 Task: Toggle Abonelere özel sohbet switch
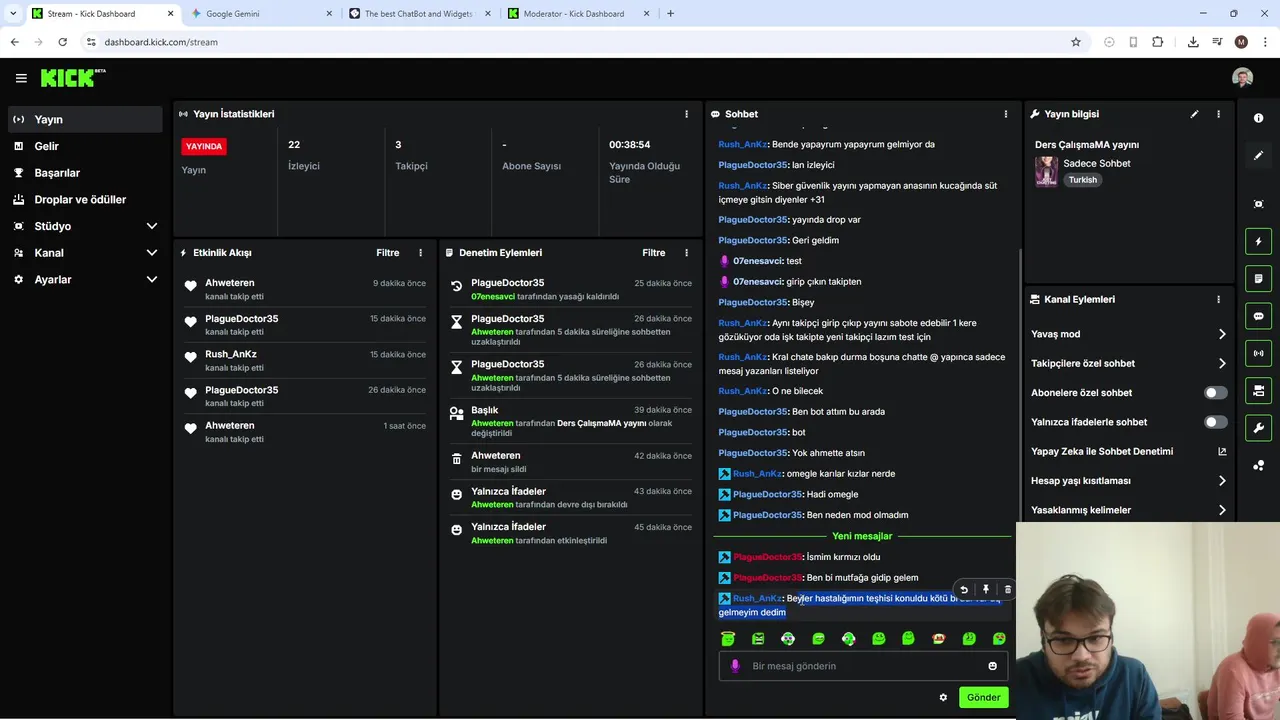pyautogui.click(x=1215, y=393)
